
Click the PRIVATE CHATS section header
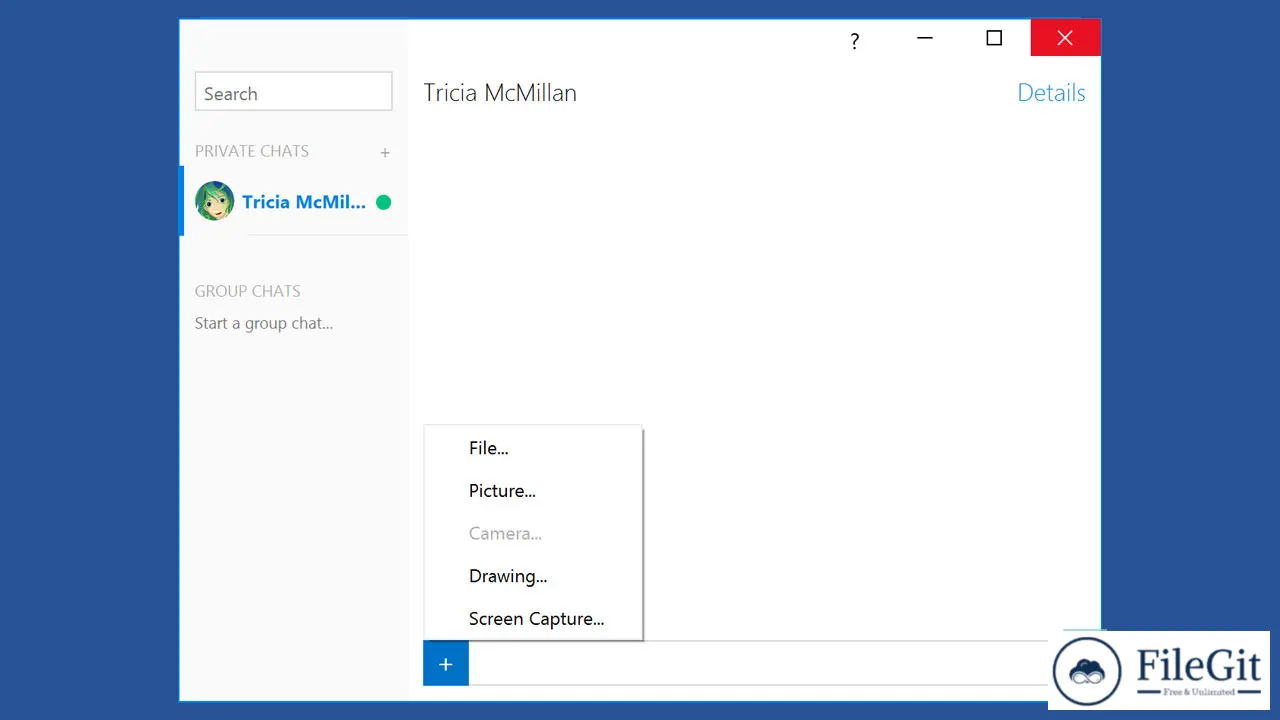[x=252, y=151]
